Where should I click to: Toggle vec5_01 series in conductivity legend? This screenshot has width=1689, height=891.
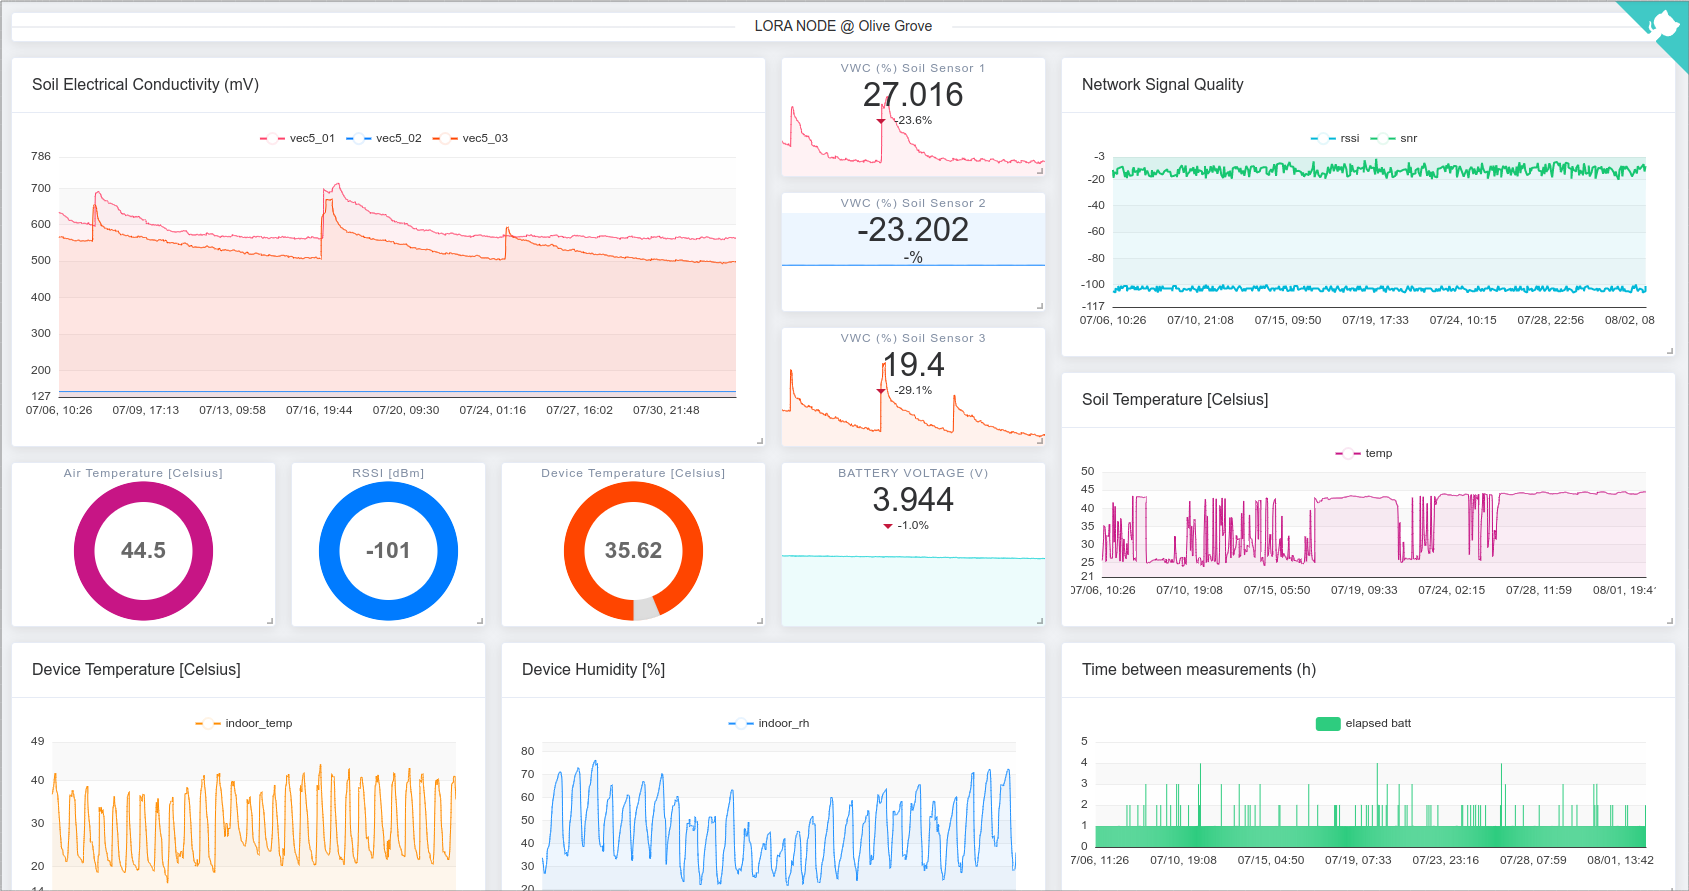(298, 138)
